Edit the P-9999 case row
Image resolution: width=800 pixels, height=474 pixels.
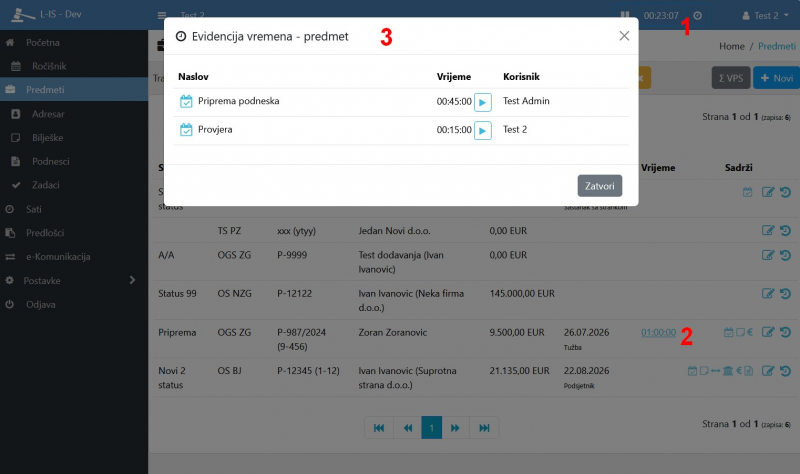click(x=768, y=255)
